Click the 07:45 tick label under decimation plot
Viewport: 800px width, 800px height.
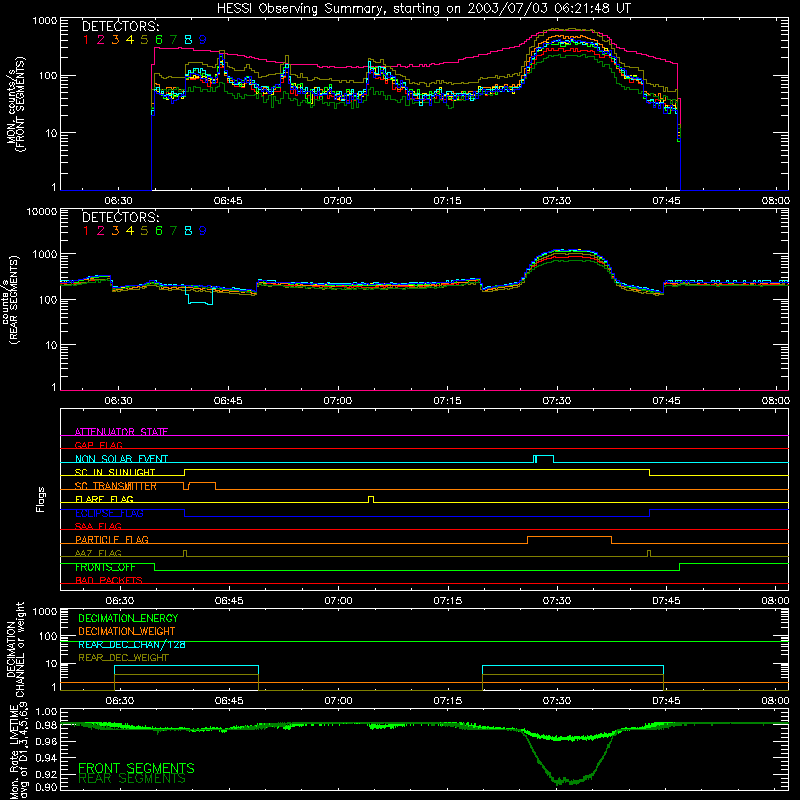tap(666, 701)
